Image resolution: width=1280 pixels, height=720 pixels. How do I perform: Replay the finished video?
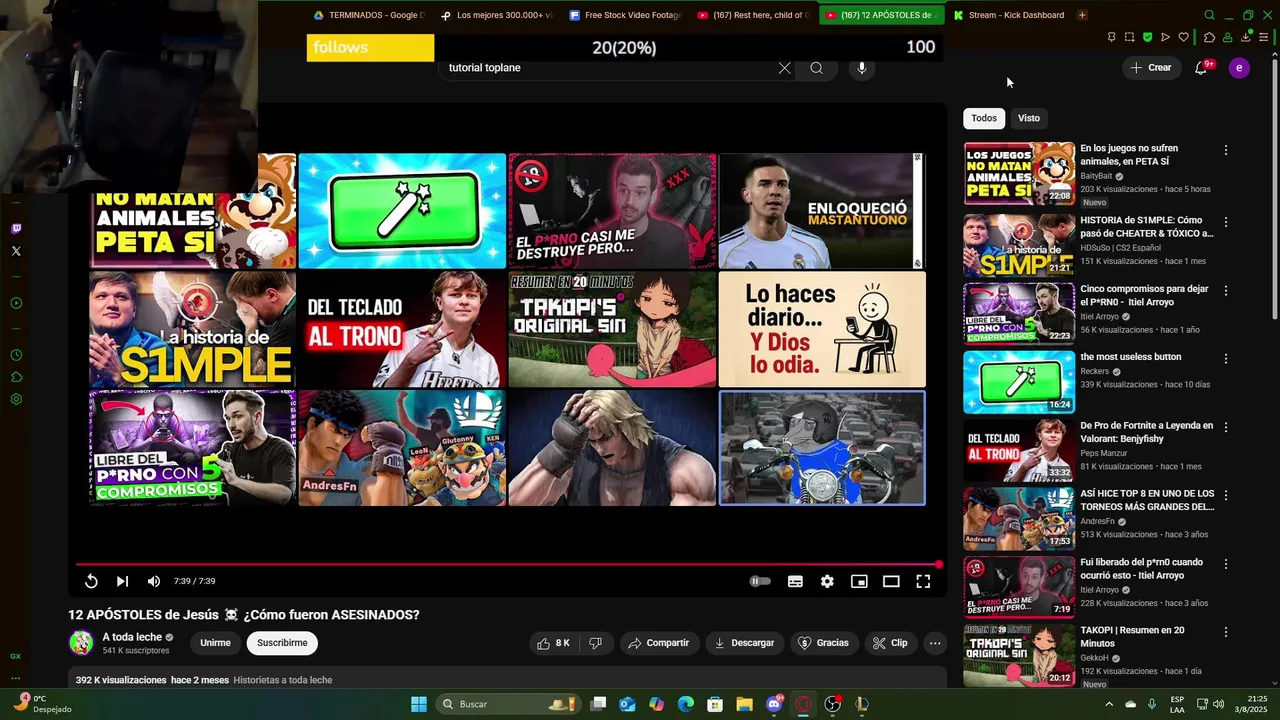point(91,581)
